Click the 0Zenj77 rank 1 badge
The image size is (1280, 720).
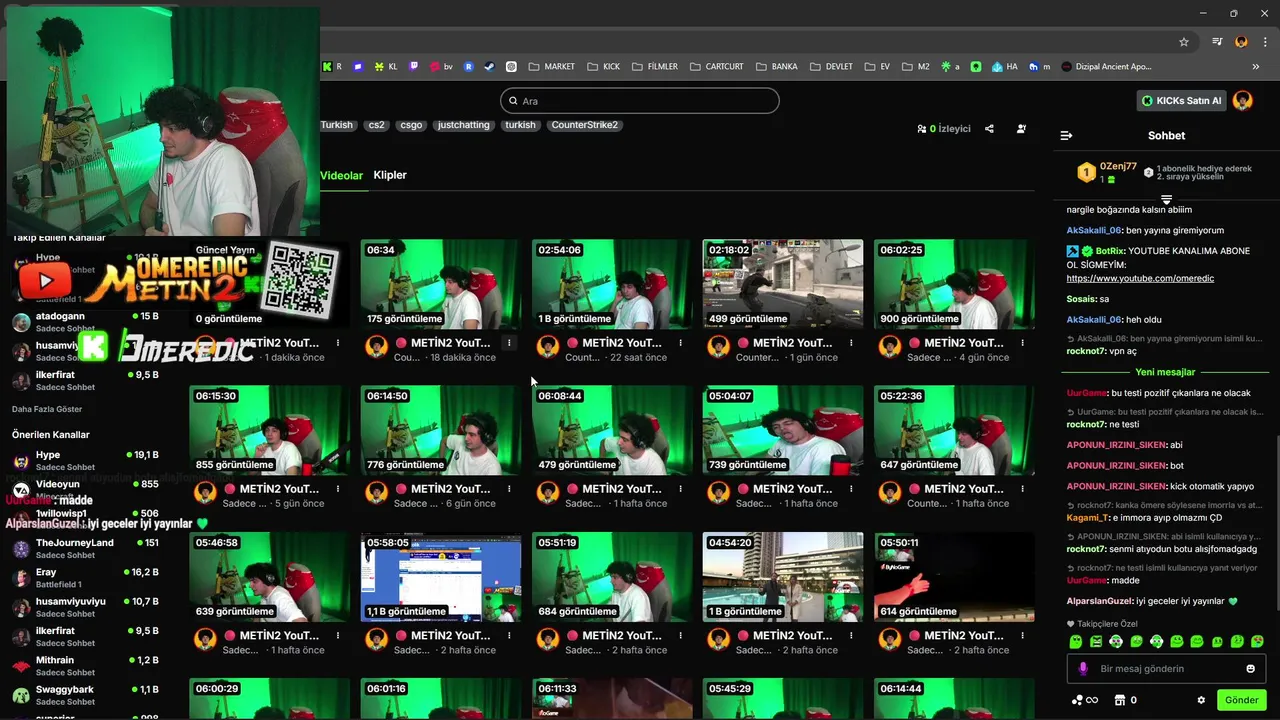[x=1086, y=173]
